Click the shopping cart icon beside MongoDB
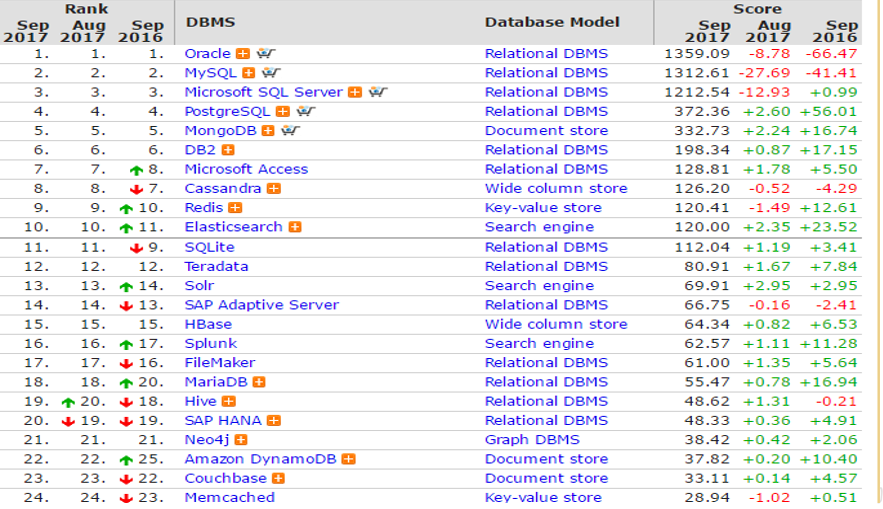This screenshot has height=509, width=883. [x=291, y=131]
